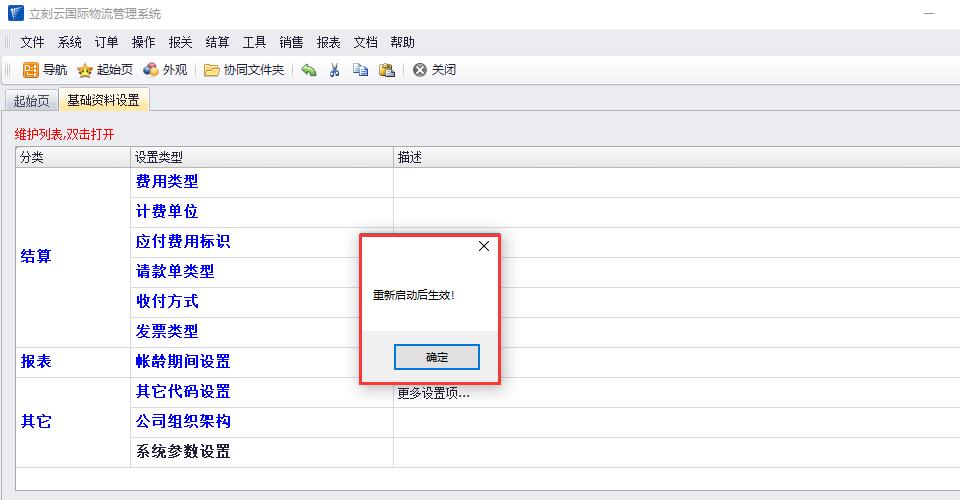960x500 pixels.
Task: Select the 系统参数设置 row
Action: tap(183, 452)
